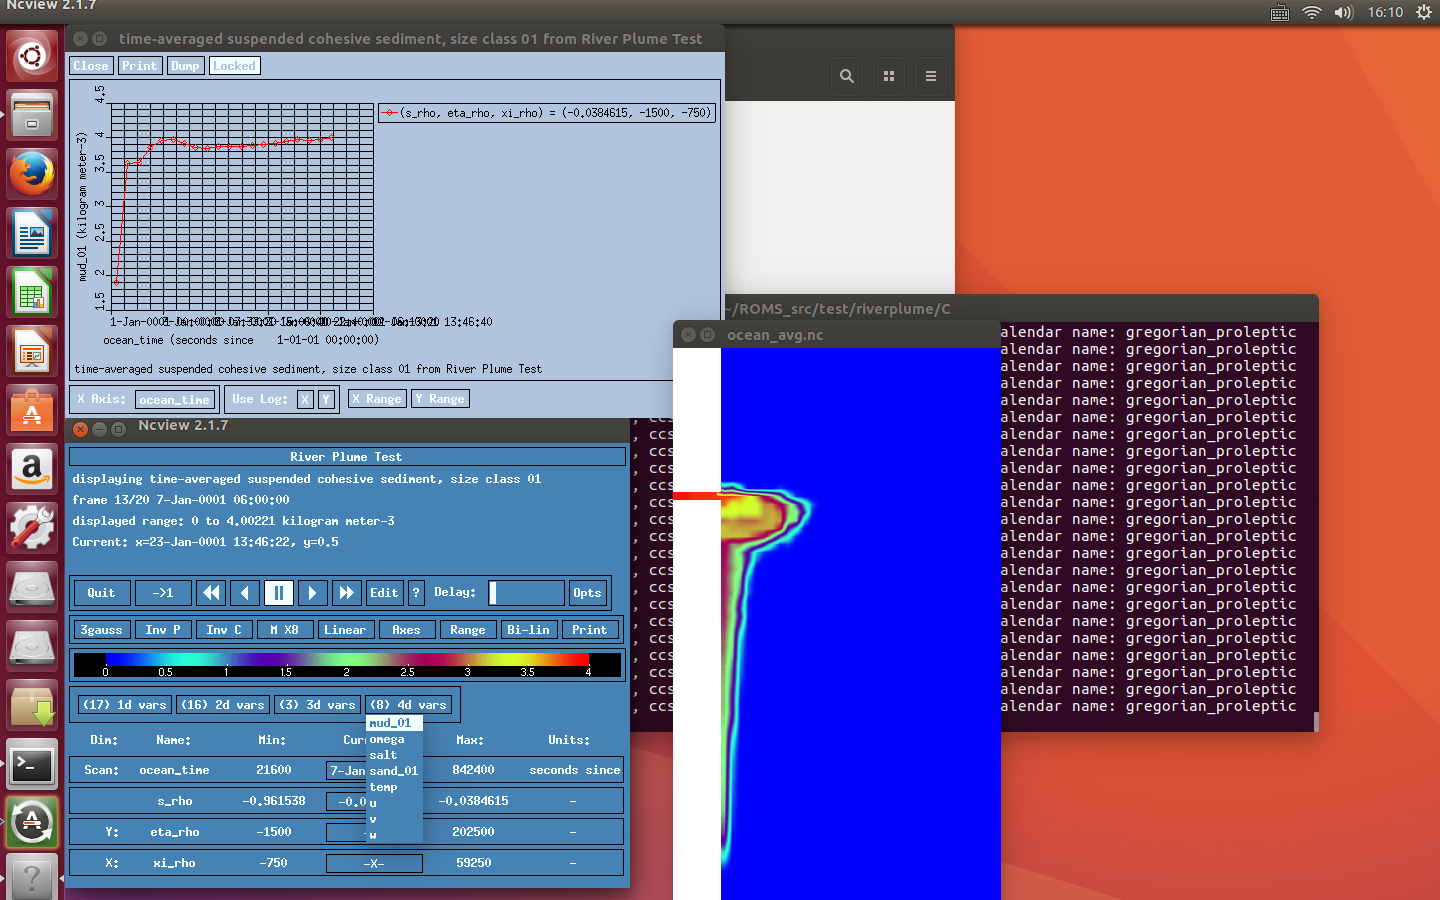Click the Dump button in plot window
The height and width of the screenshot is (900, 1440).
coord(185,66)
